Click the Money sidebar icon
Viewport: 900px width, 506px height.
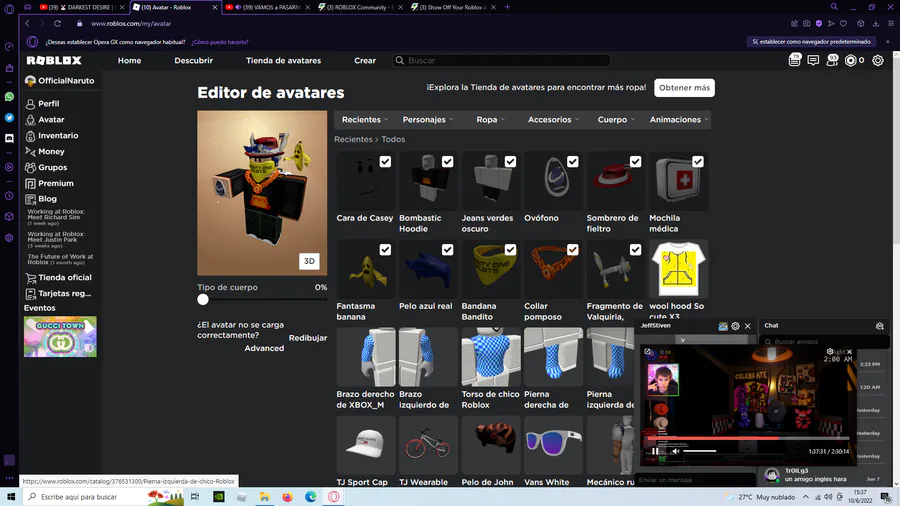(30, 151)
